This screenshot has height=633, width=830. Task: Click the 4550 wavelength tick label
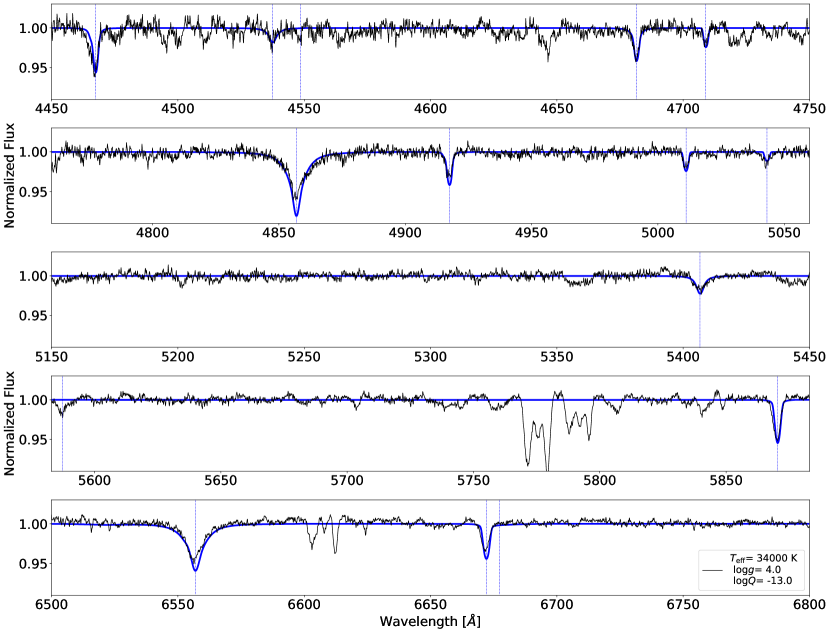(x=304, y=108)
